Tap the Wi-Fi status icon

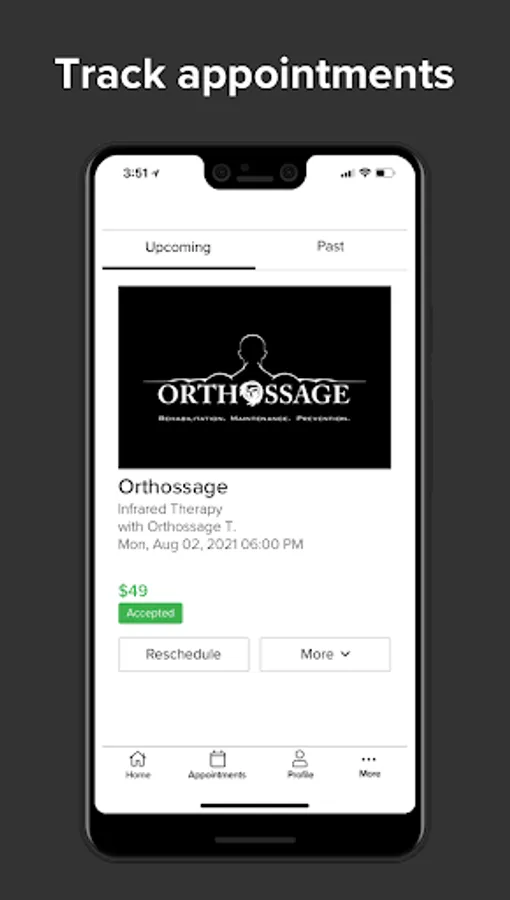(365, 173)
